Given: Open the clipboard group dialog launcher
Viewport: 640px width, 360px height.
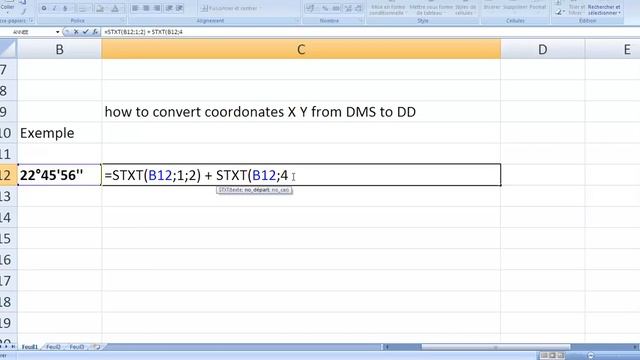Looking at the screenshot, I should pos(31,20).
